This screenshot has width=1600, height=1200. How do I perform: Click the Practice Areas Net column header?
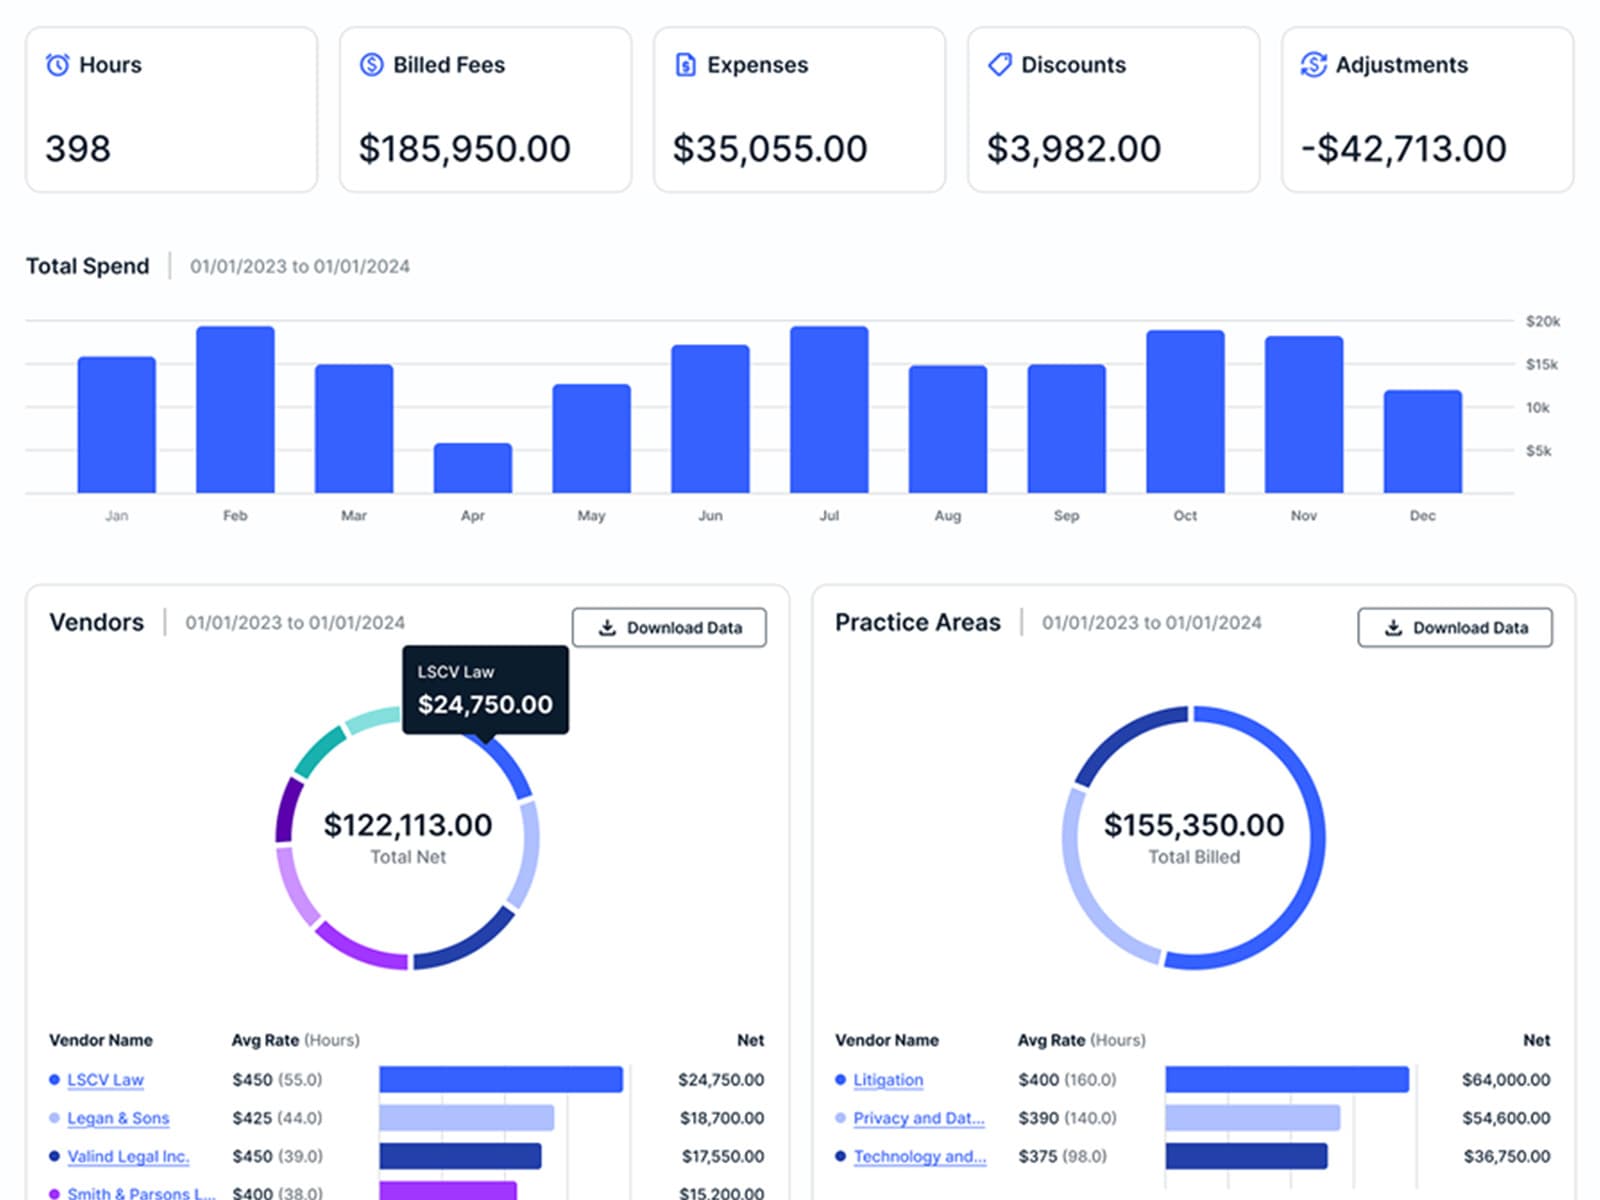[x=1536, y=1040]
